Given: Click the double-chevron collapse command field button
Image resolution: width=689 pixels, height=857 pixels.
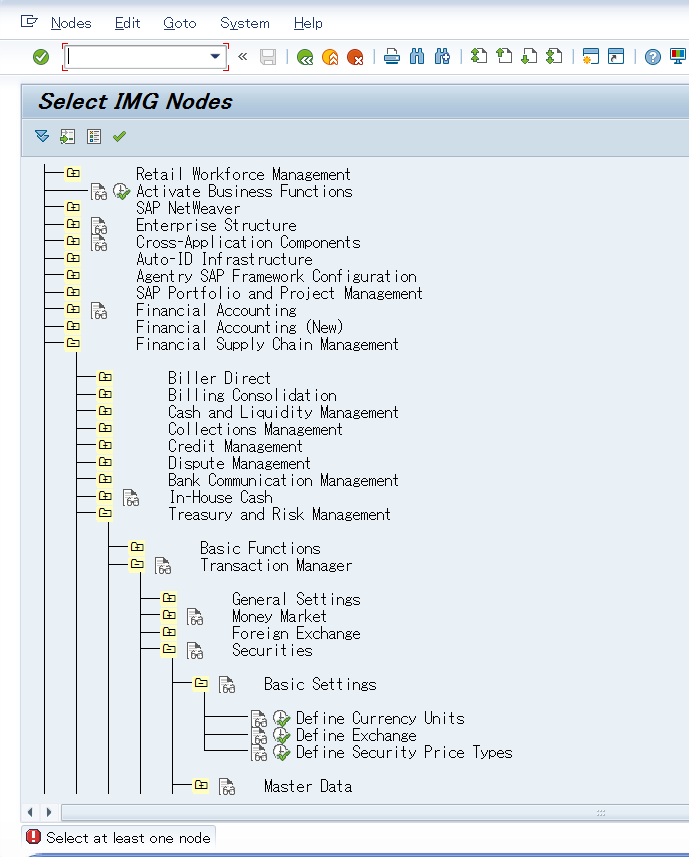Looking at the screenshot, I should (x=243, y=56).
